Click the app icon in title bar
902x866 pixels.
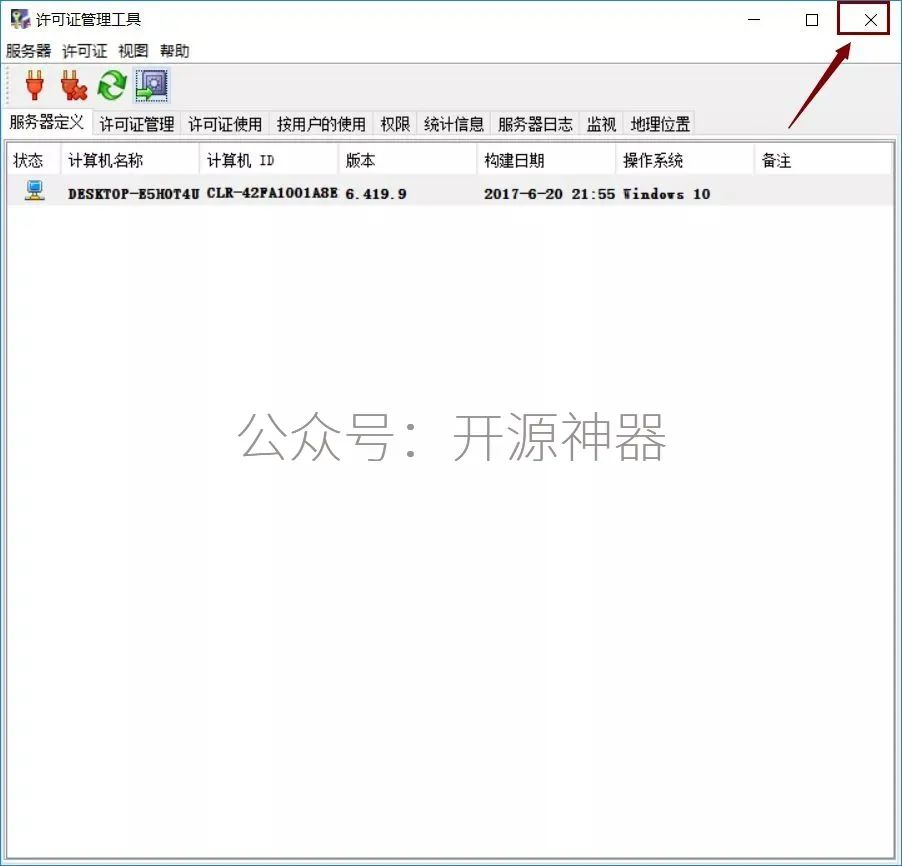19,19
